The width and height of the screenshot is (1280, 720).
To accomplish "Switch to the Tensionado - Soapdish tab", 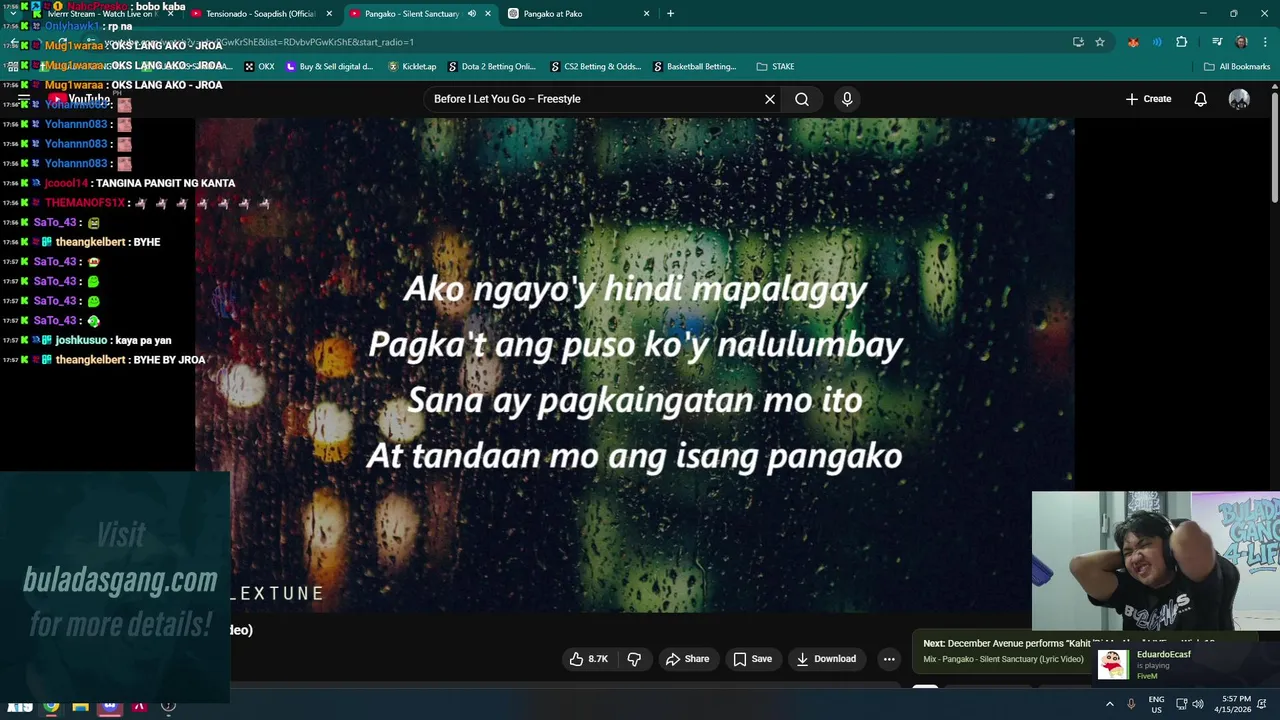I will [x=260, y=14].
